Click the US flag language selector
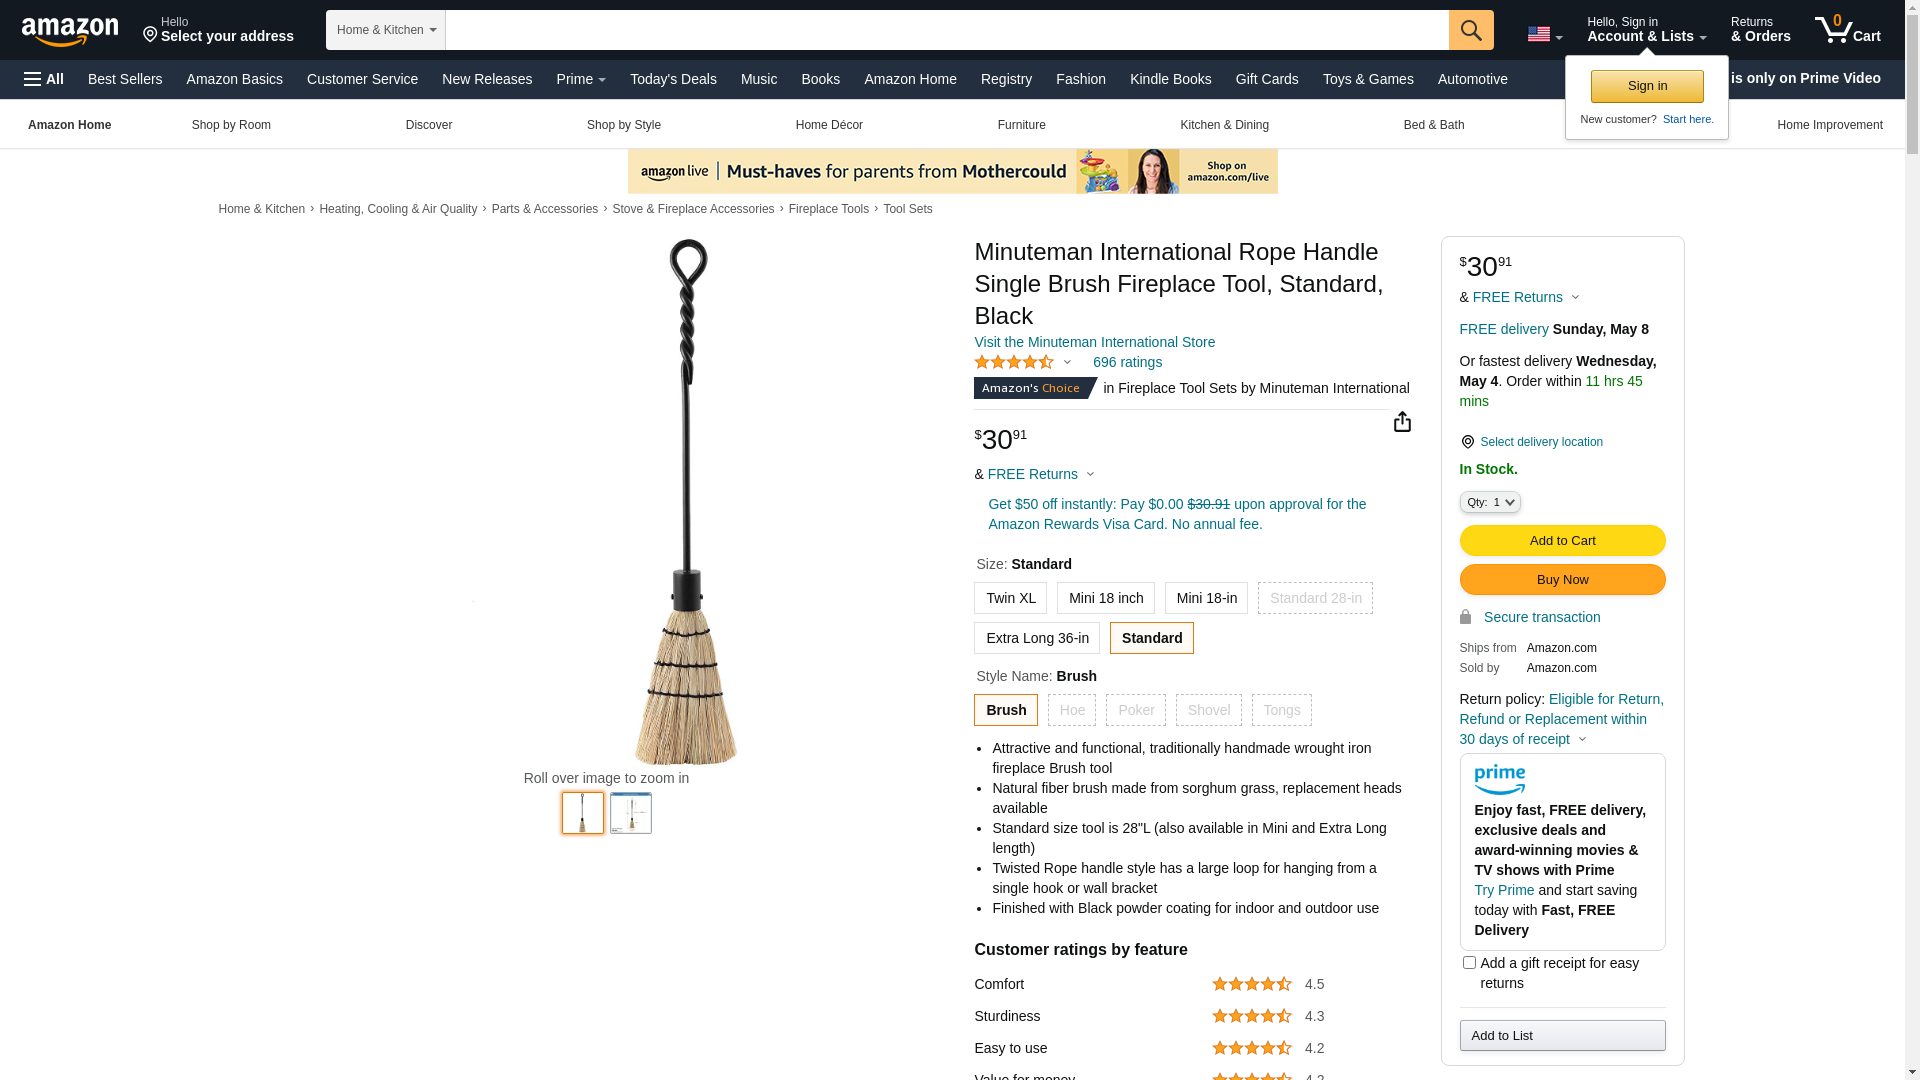The image size is (1920, 1080). (1544, 35)
